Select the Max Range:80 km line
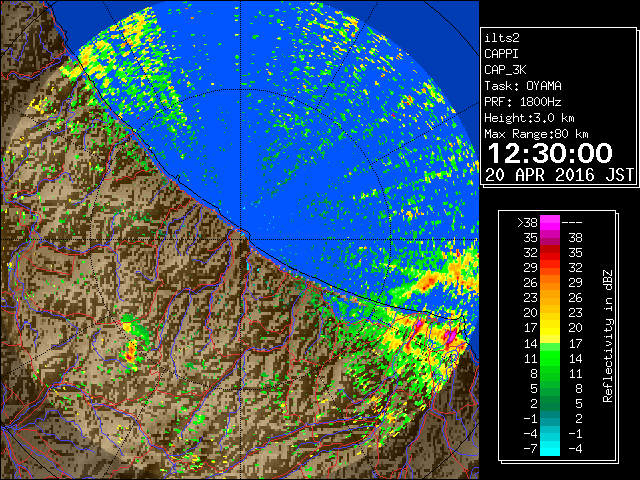The image size is (640, 480). pyautogui.click(x=536, y=134)
